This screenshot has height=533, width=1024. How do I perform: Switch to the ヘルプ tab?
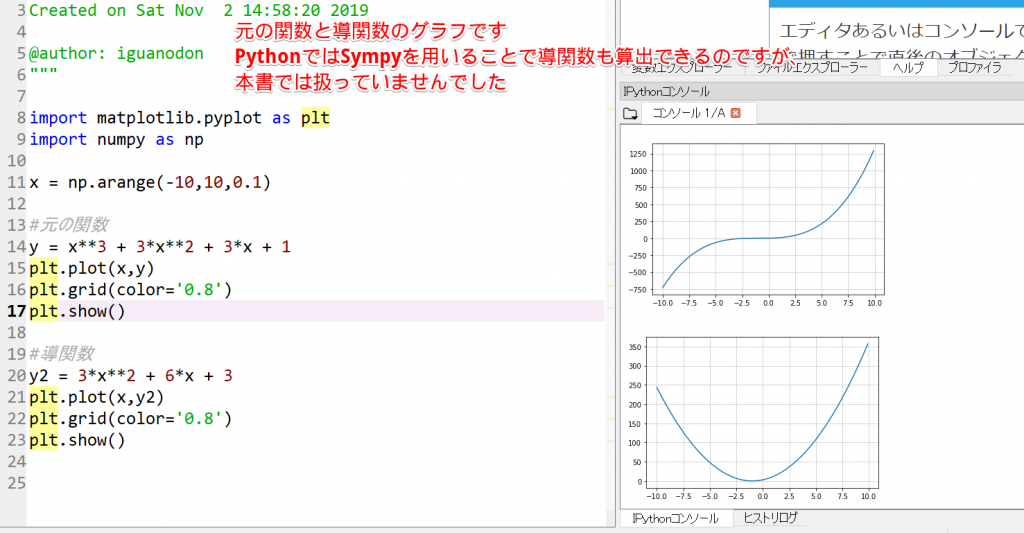[908, 67]
